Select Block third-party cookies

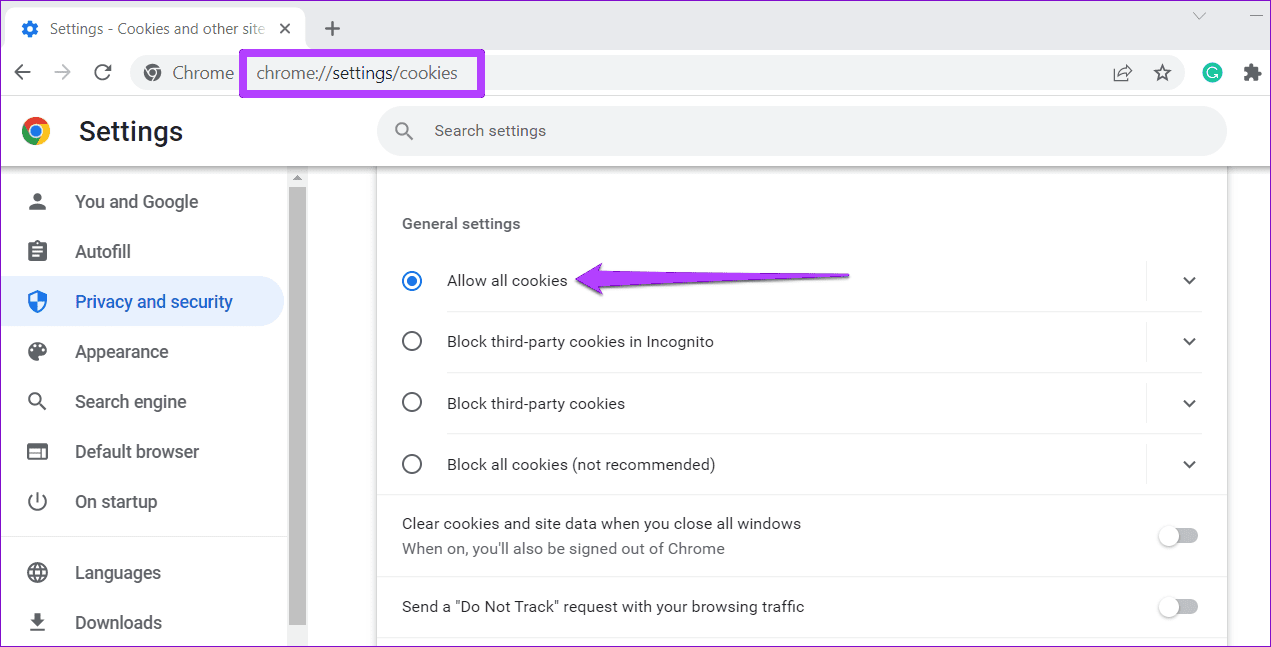412,402
